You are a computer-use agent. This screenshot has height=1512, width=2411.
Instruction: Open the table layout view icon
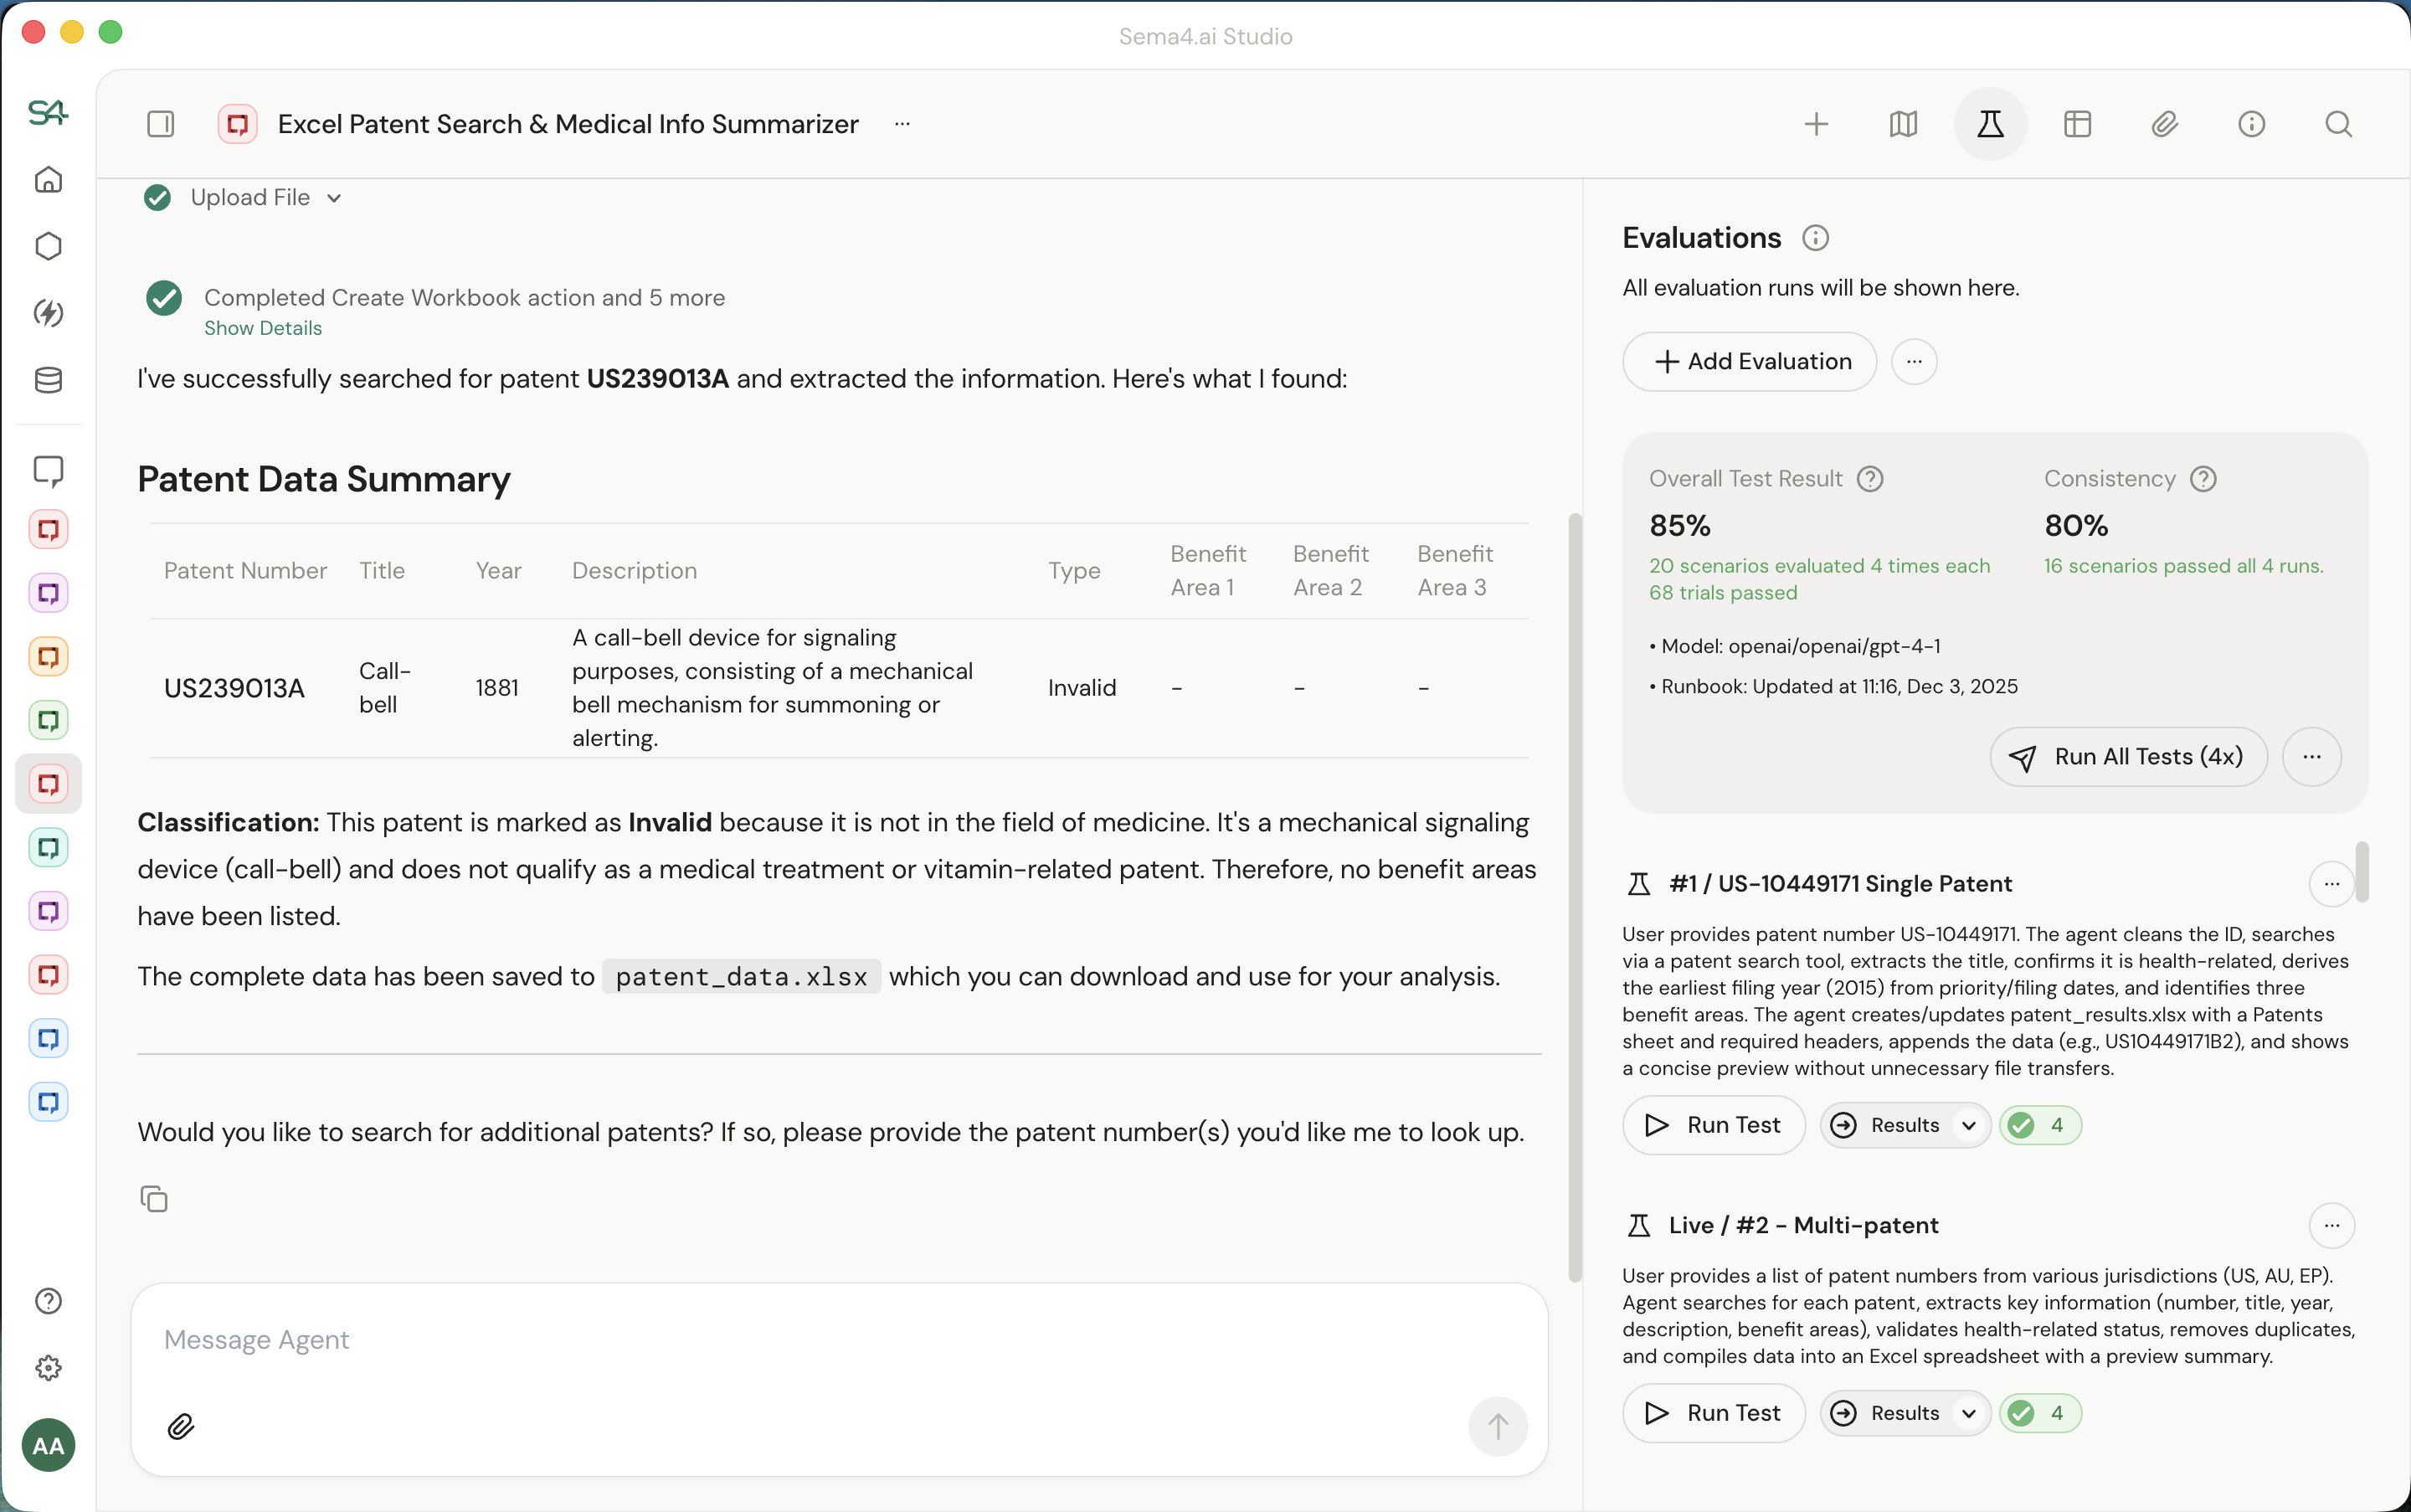pyautogui.click(x=2078, y=123)
